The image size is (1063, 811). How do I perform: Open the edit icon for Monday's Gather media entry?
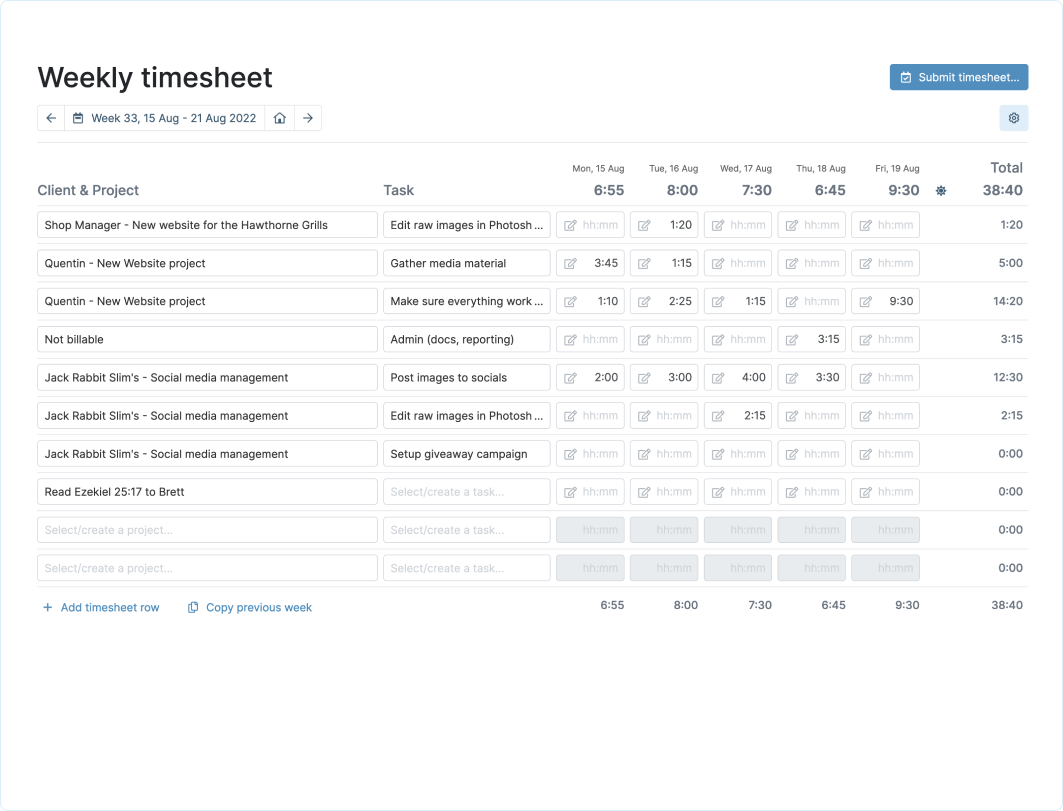[x=569, y=263]
